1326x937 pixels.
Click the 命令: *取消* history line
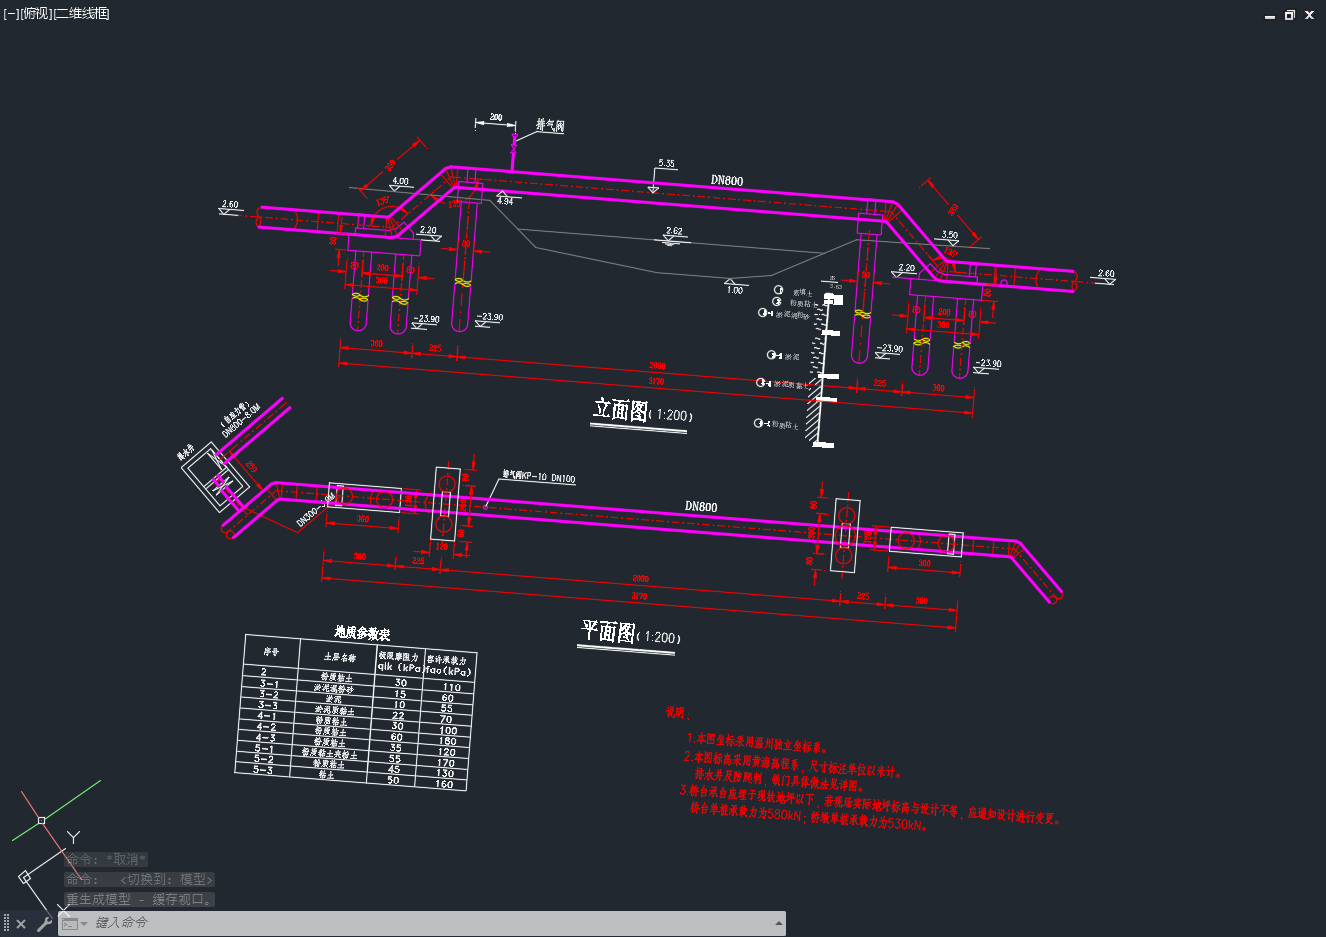click(106, 859)
